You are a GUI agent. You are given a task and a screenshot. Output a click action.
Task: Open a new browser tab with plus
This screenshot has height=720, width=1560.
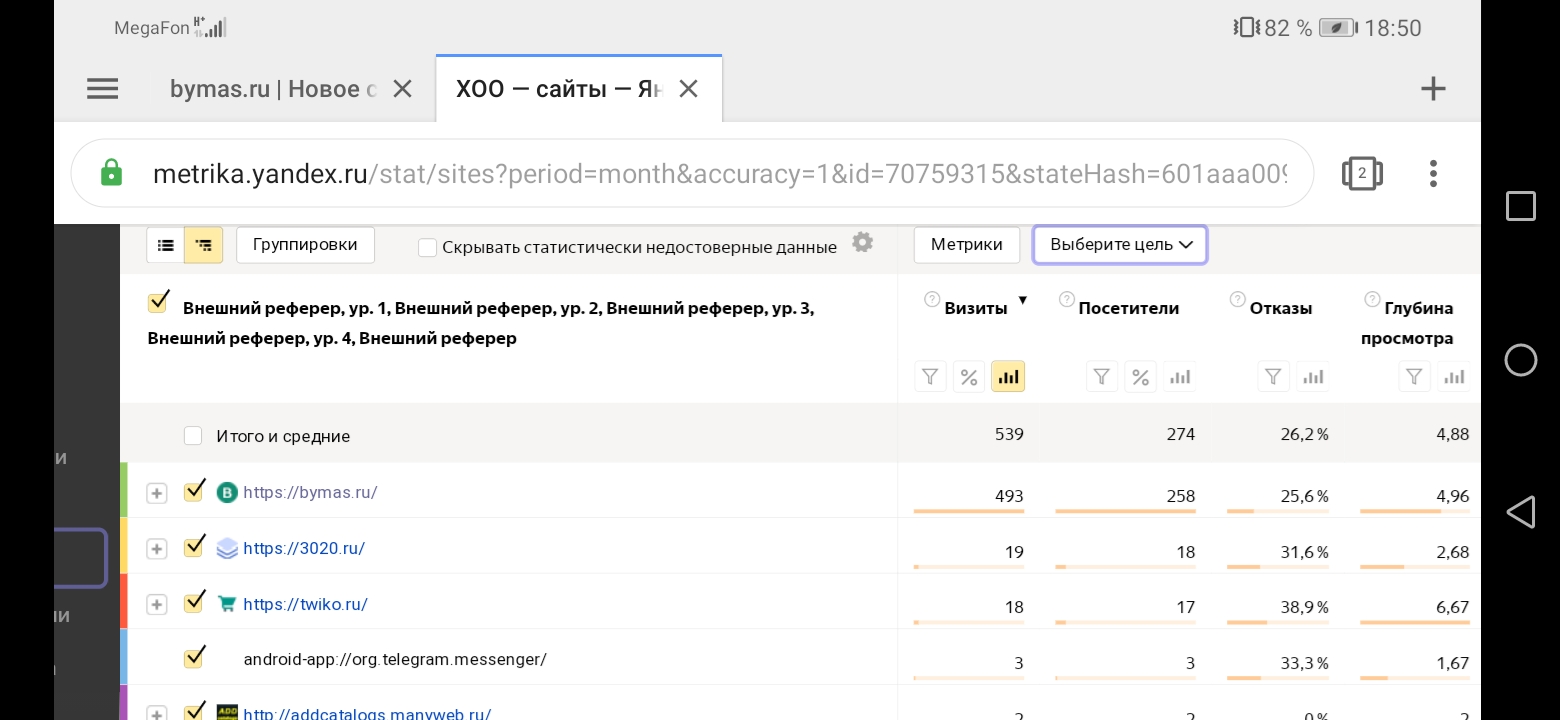(1433, 89)
